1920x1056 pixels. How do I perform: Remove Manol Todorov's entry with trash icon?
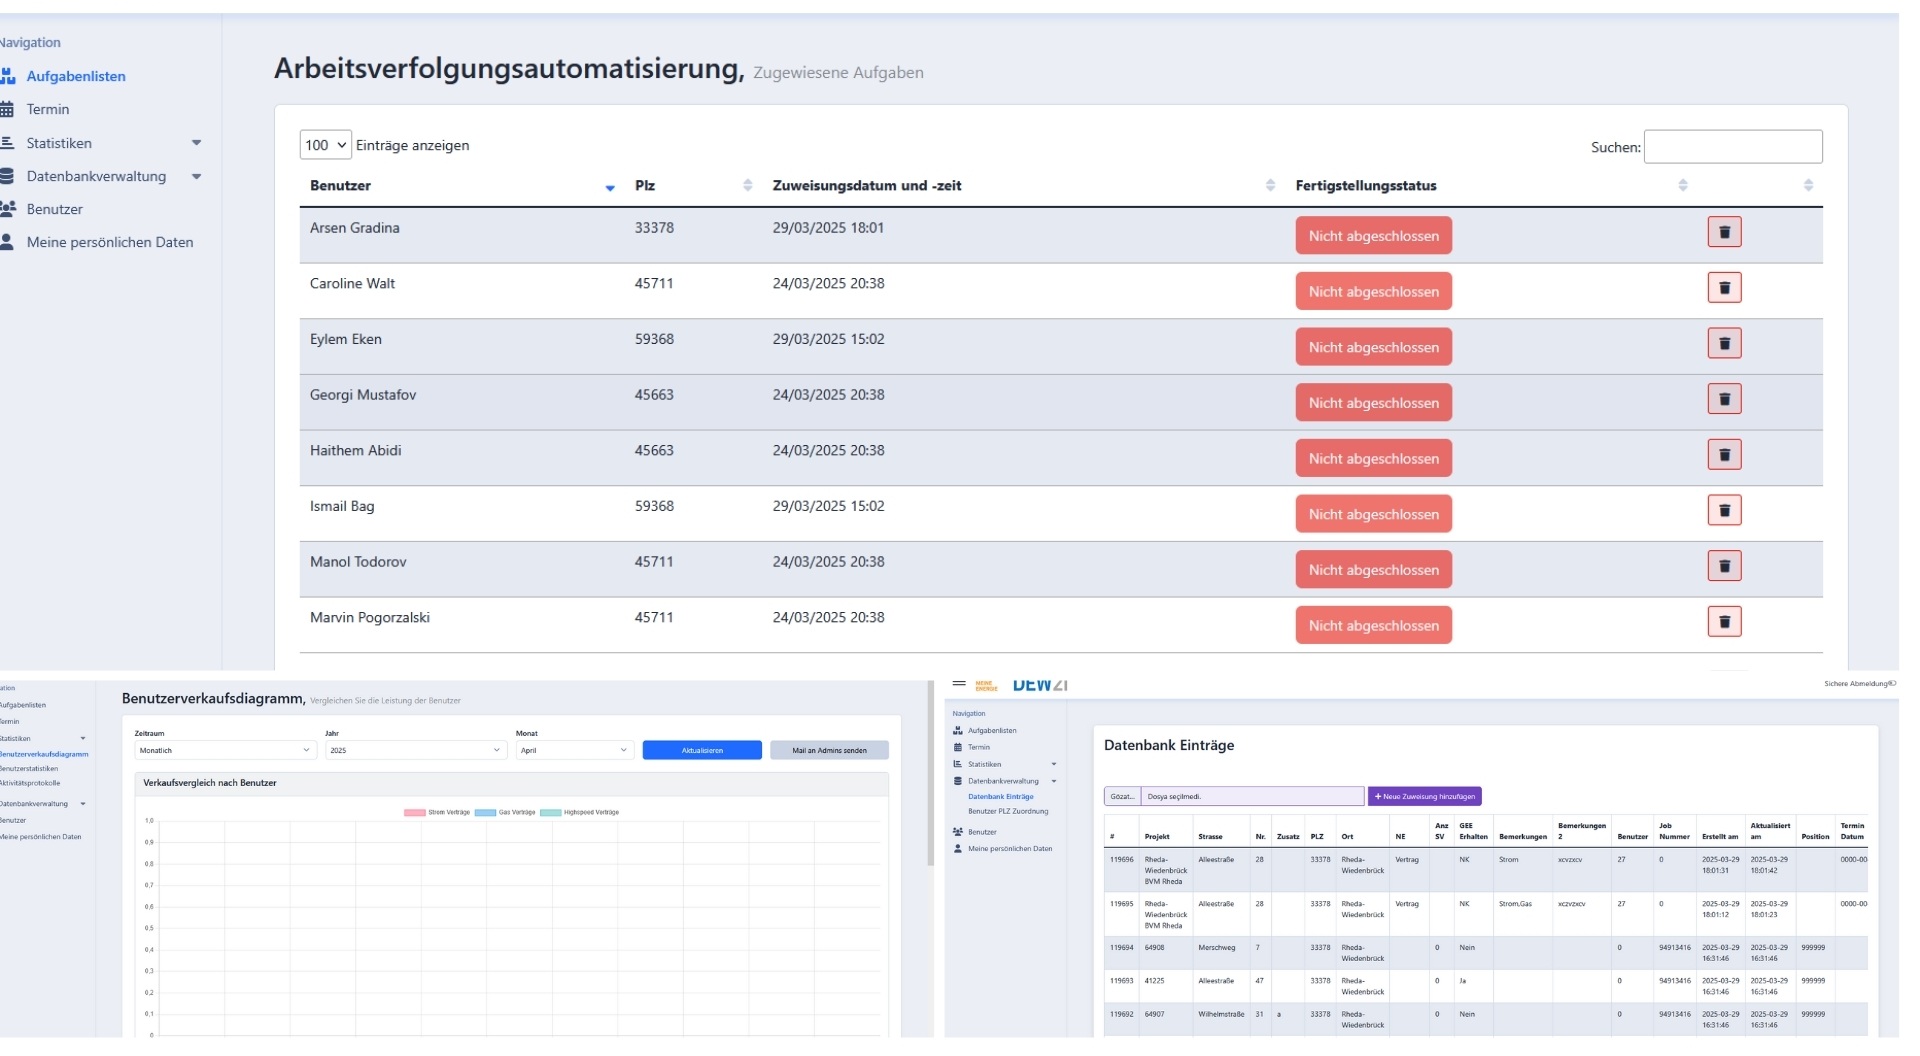click(x=1724, y=566)
